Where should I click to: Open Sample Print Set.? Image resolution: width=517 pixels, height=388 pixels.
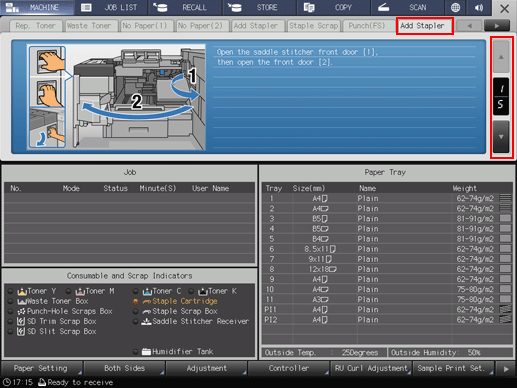click(453, 368)
